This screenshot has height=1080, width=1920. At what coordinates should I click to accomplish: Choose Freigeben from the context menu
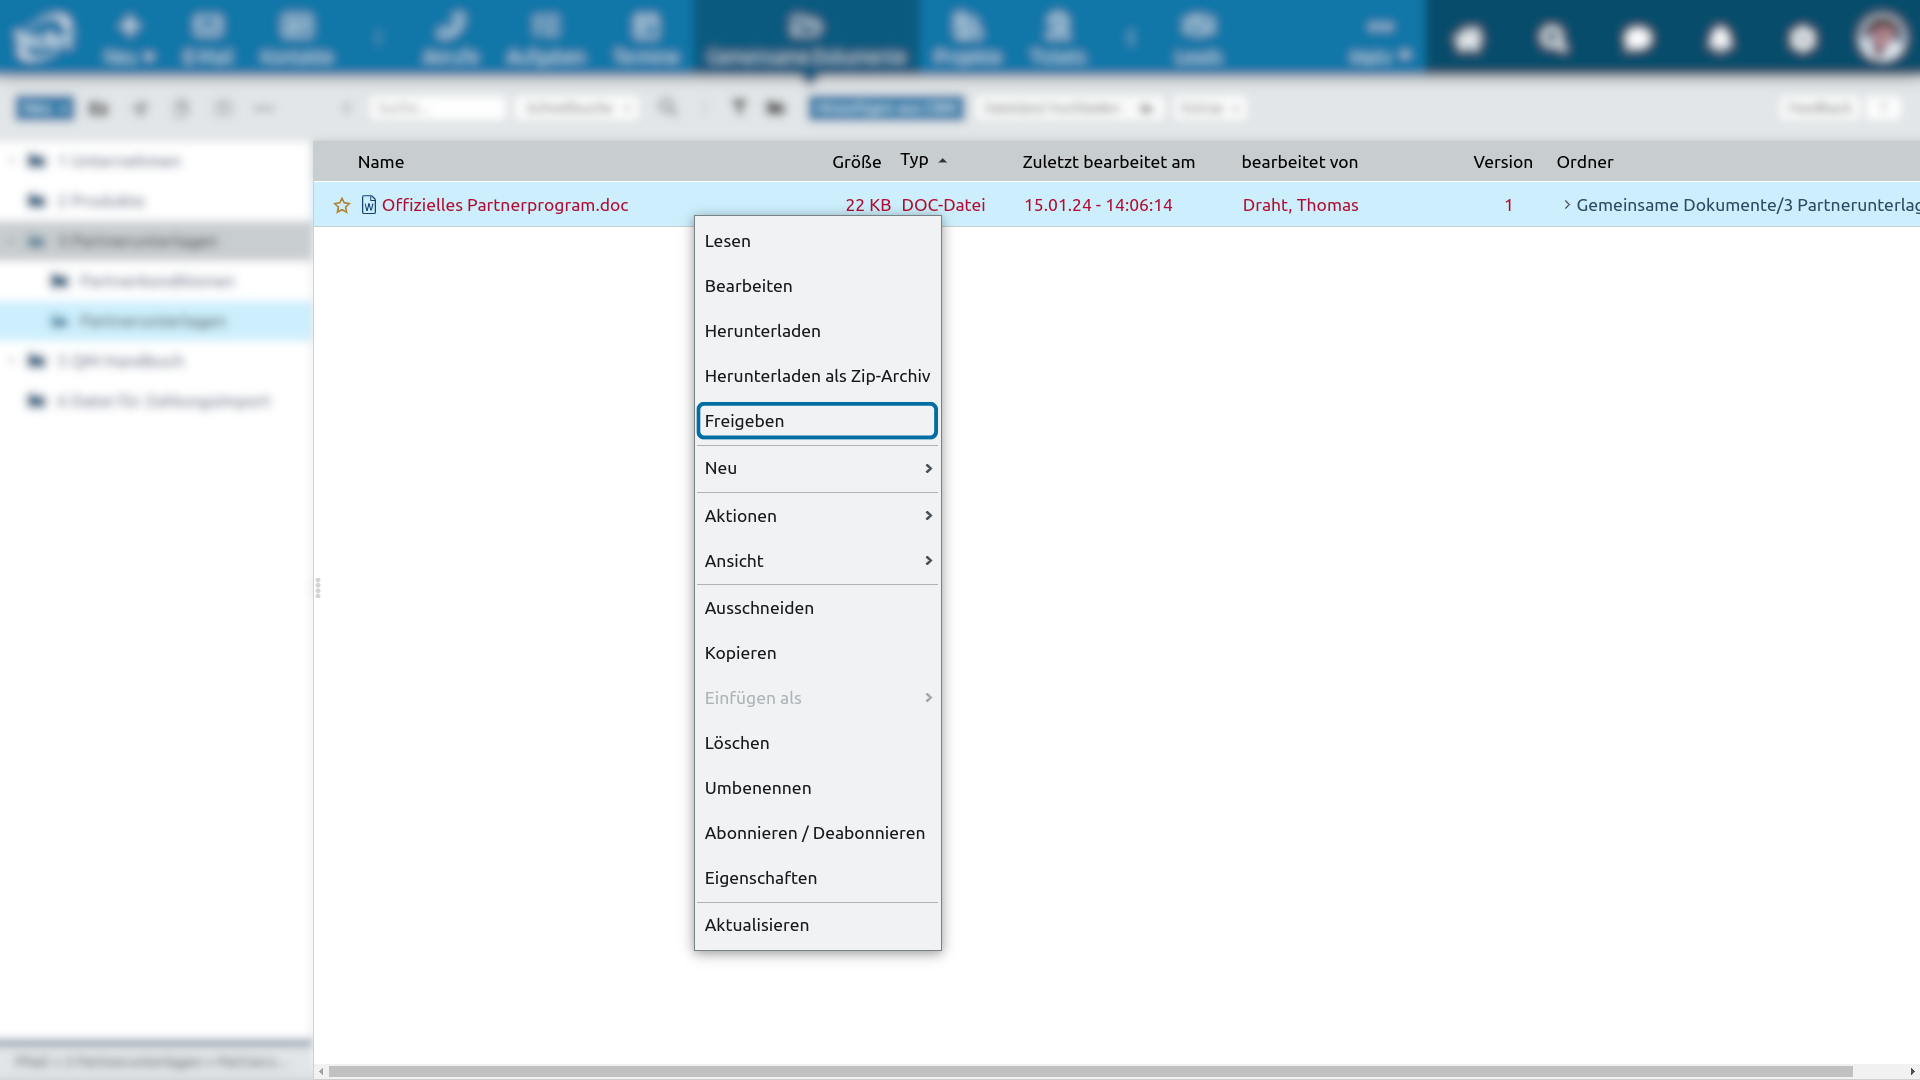tap(817, 421)
